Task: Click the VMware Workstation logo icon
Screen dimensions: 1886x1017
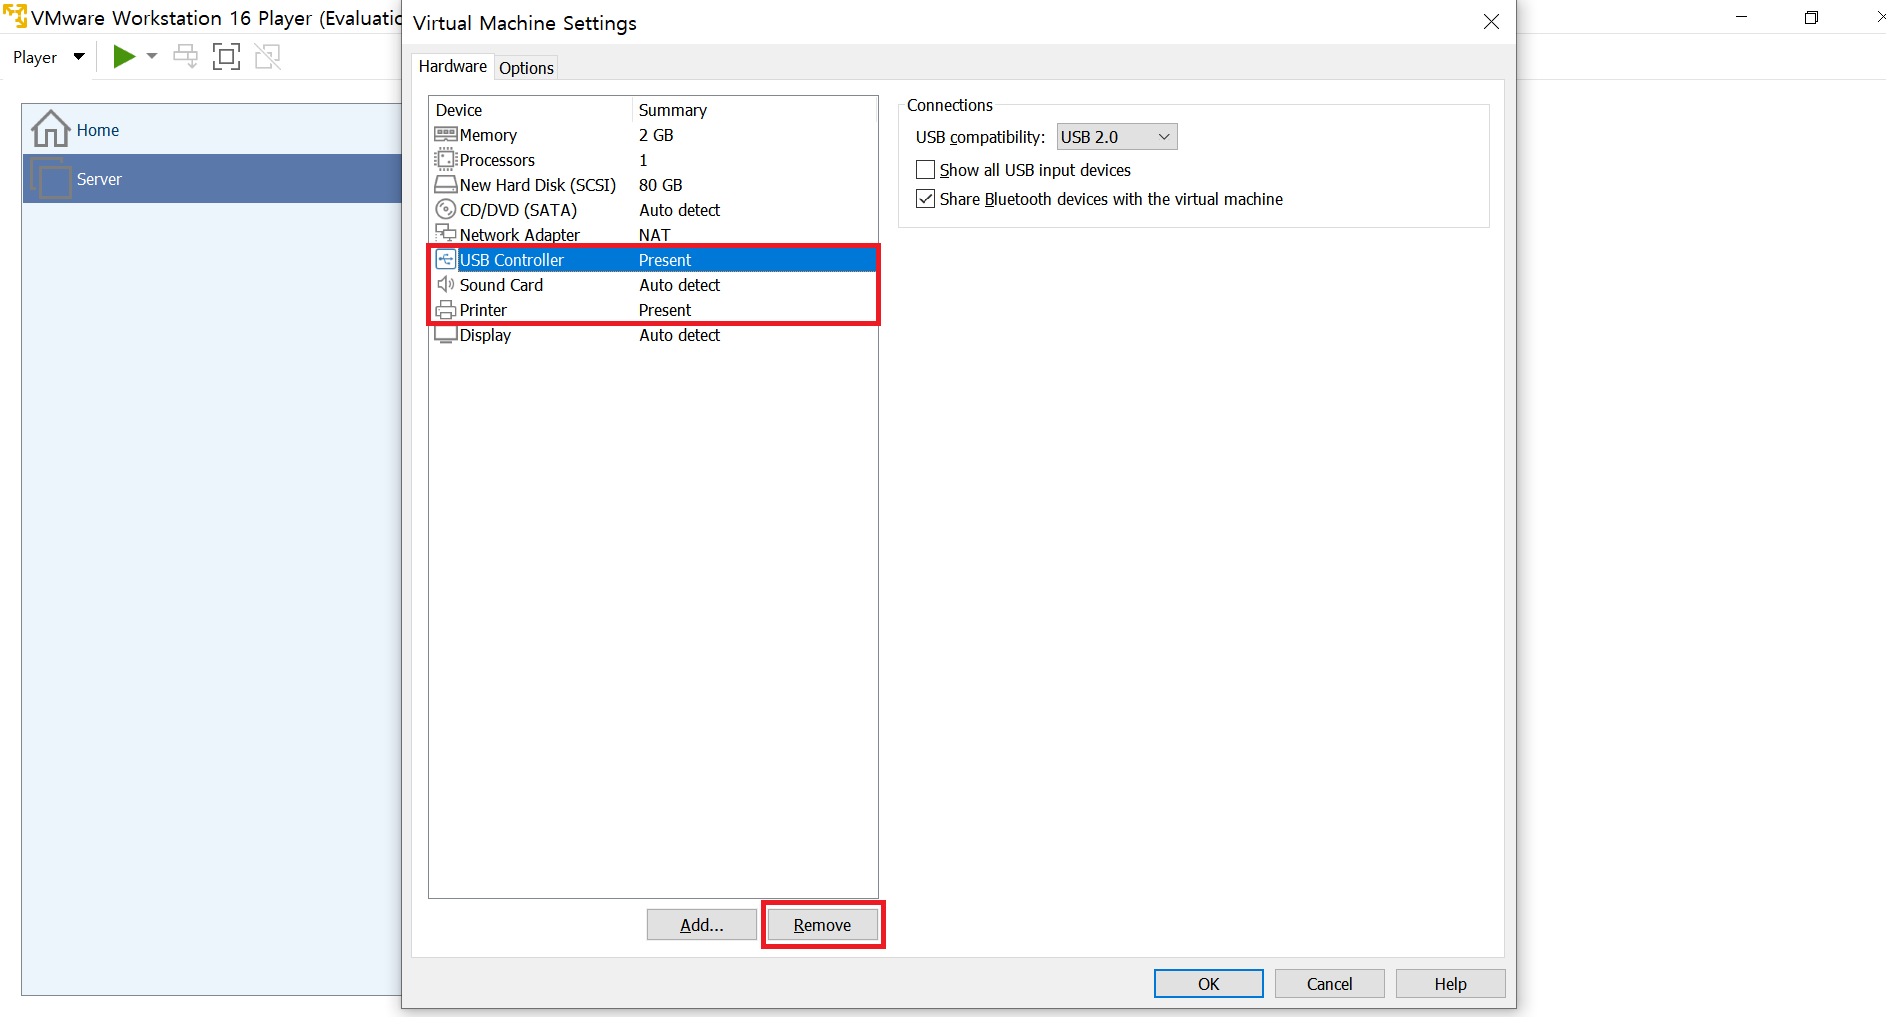Action: click(15, 16)
